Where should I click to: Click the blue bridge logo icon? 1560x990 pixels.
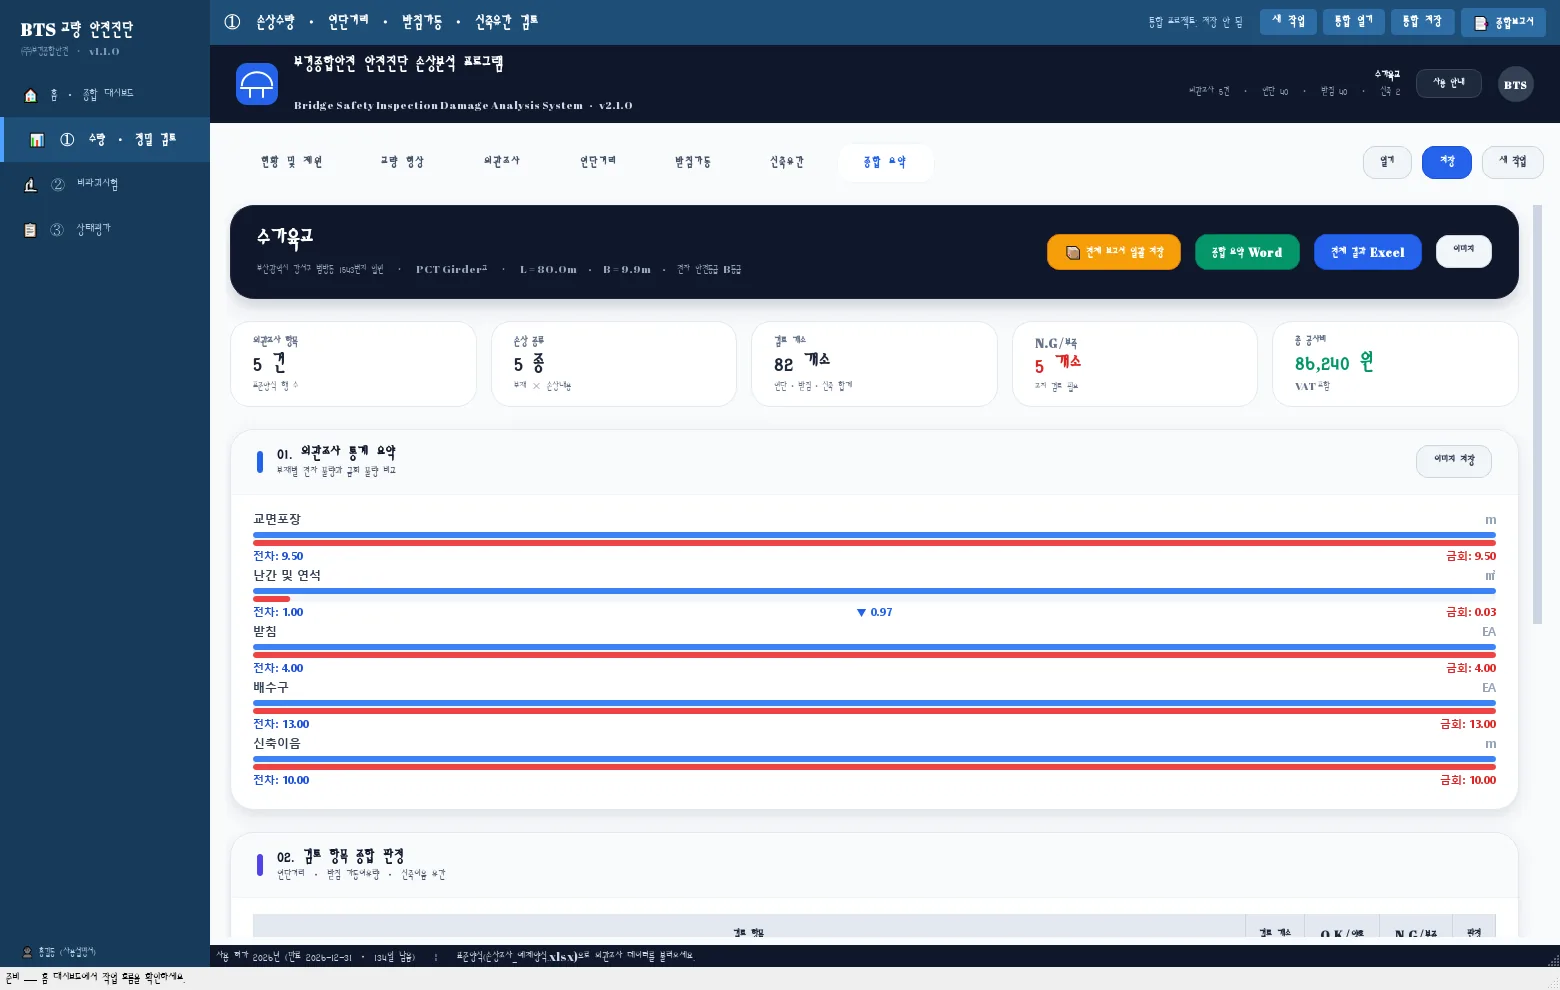pos(257,84)
